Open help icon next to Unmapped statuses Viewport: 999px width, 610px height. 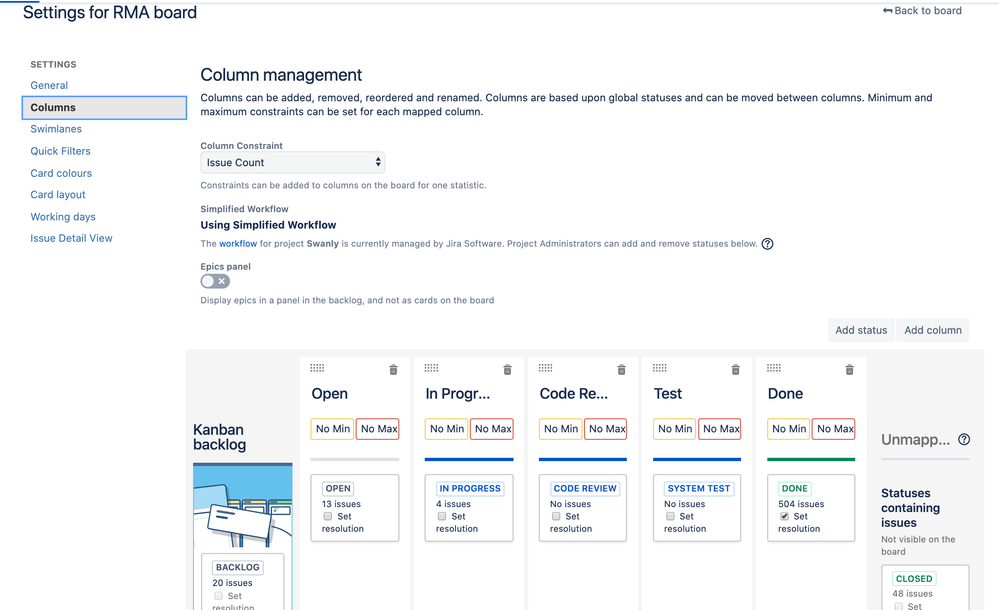[x=964, y=439]
